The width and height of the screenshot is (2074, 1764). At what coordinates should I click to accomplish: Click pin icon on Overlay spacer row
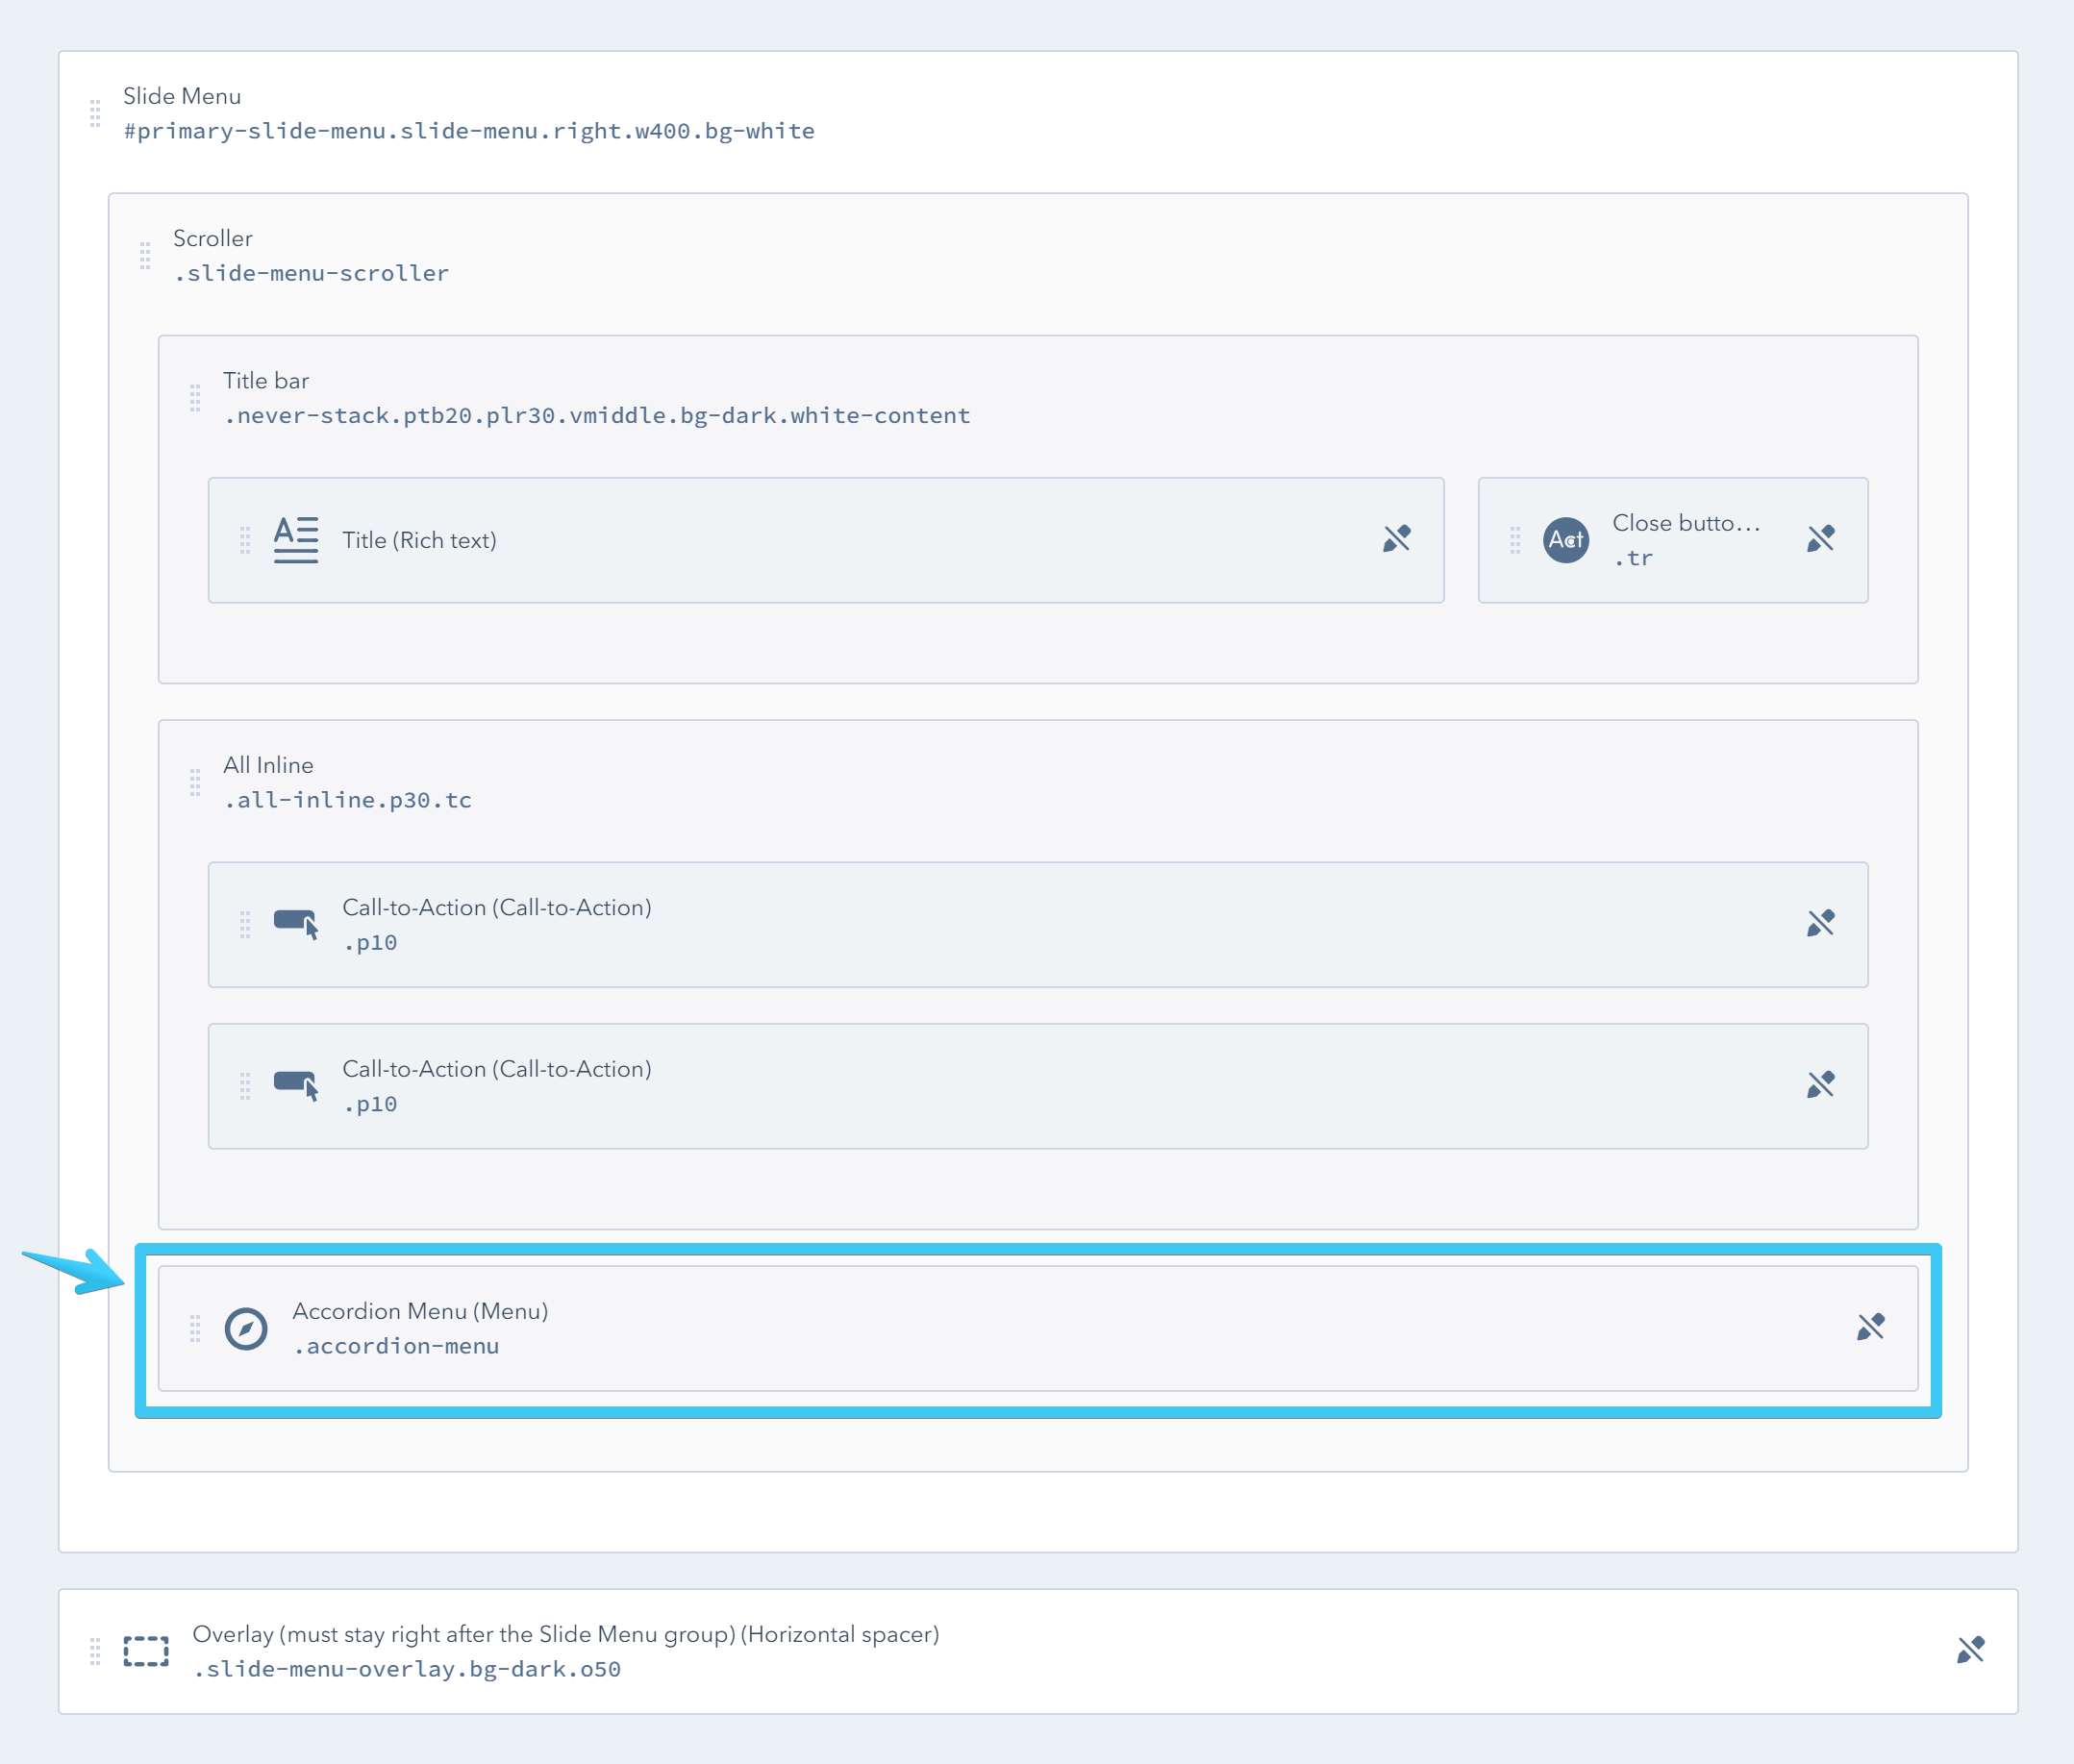[1971, 1650]
